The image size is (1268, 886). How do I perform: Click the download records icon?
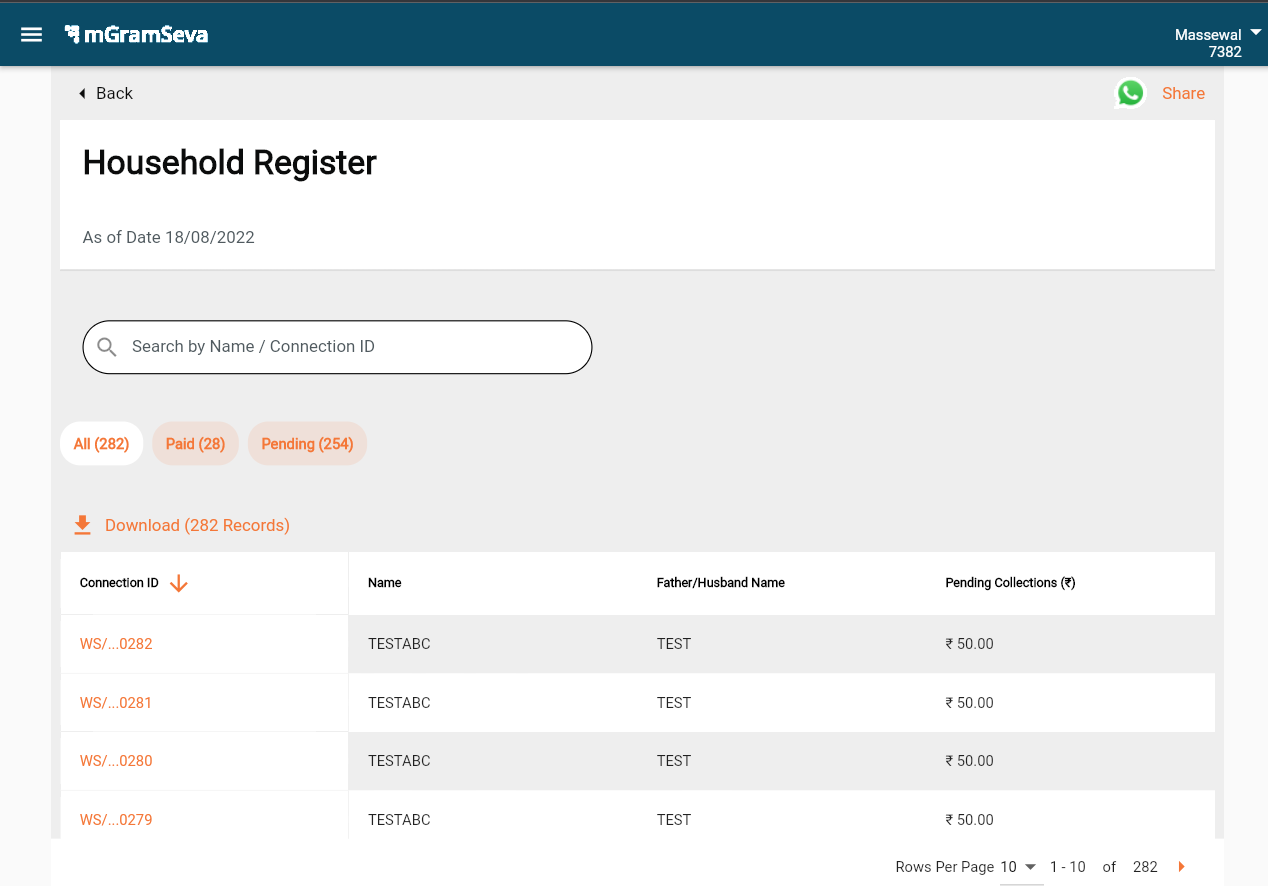[83, 525]
